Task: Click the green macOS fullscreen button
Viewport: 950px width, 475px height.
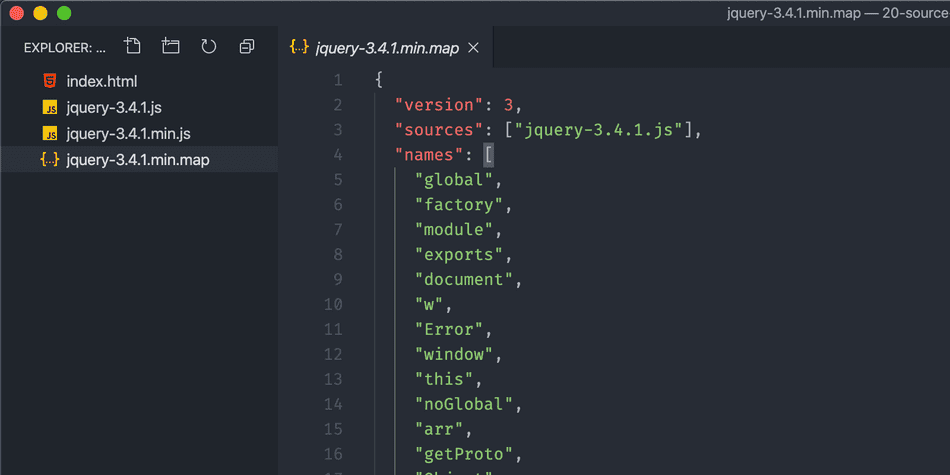Action: [x=64, y=13]
